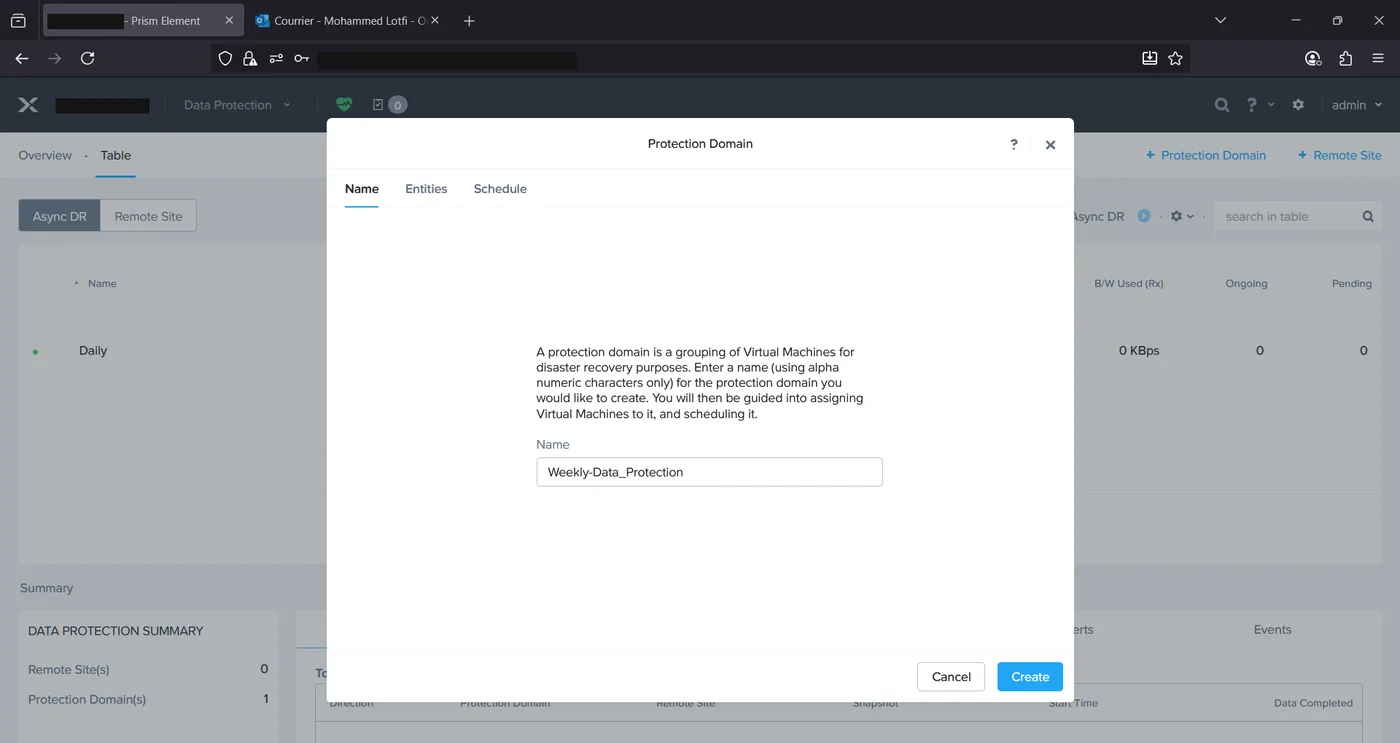The width and height of the screenshot is (1400, 743).
Task: Click the + Protection Domain link
Action: coord(1206,155)
